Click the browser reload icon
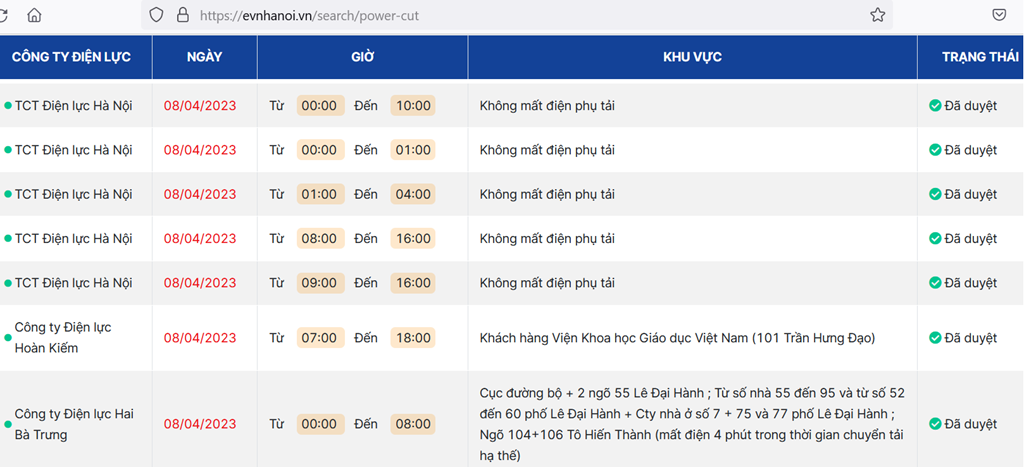 point(3,15)
